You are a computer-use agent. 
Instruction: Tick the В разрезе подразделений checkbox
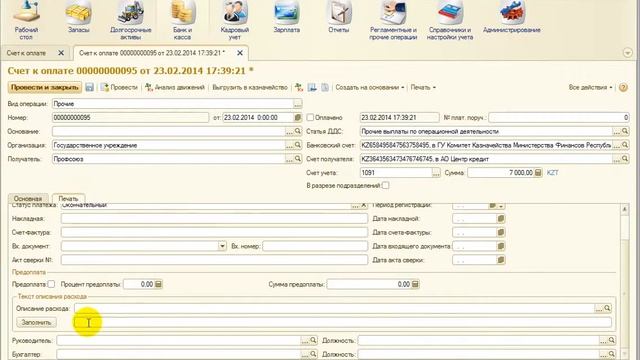tap(385, 185)
